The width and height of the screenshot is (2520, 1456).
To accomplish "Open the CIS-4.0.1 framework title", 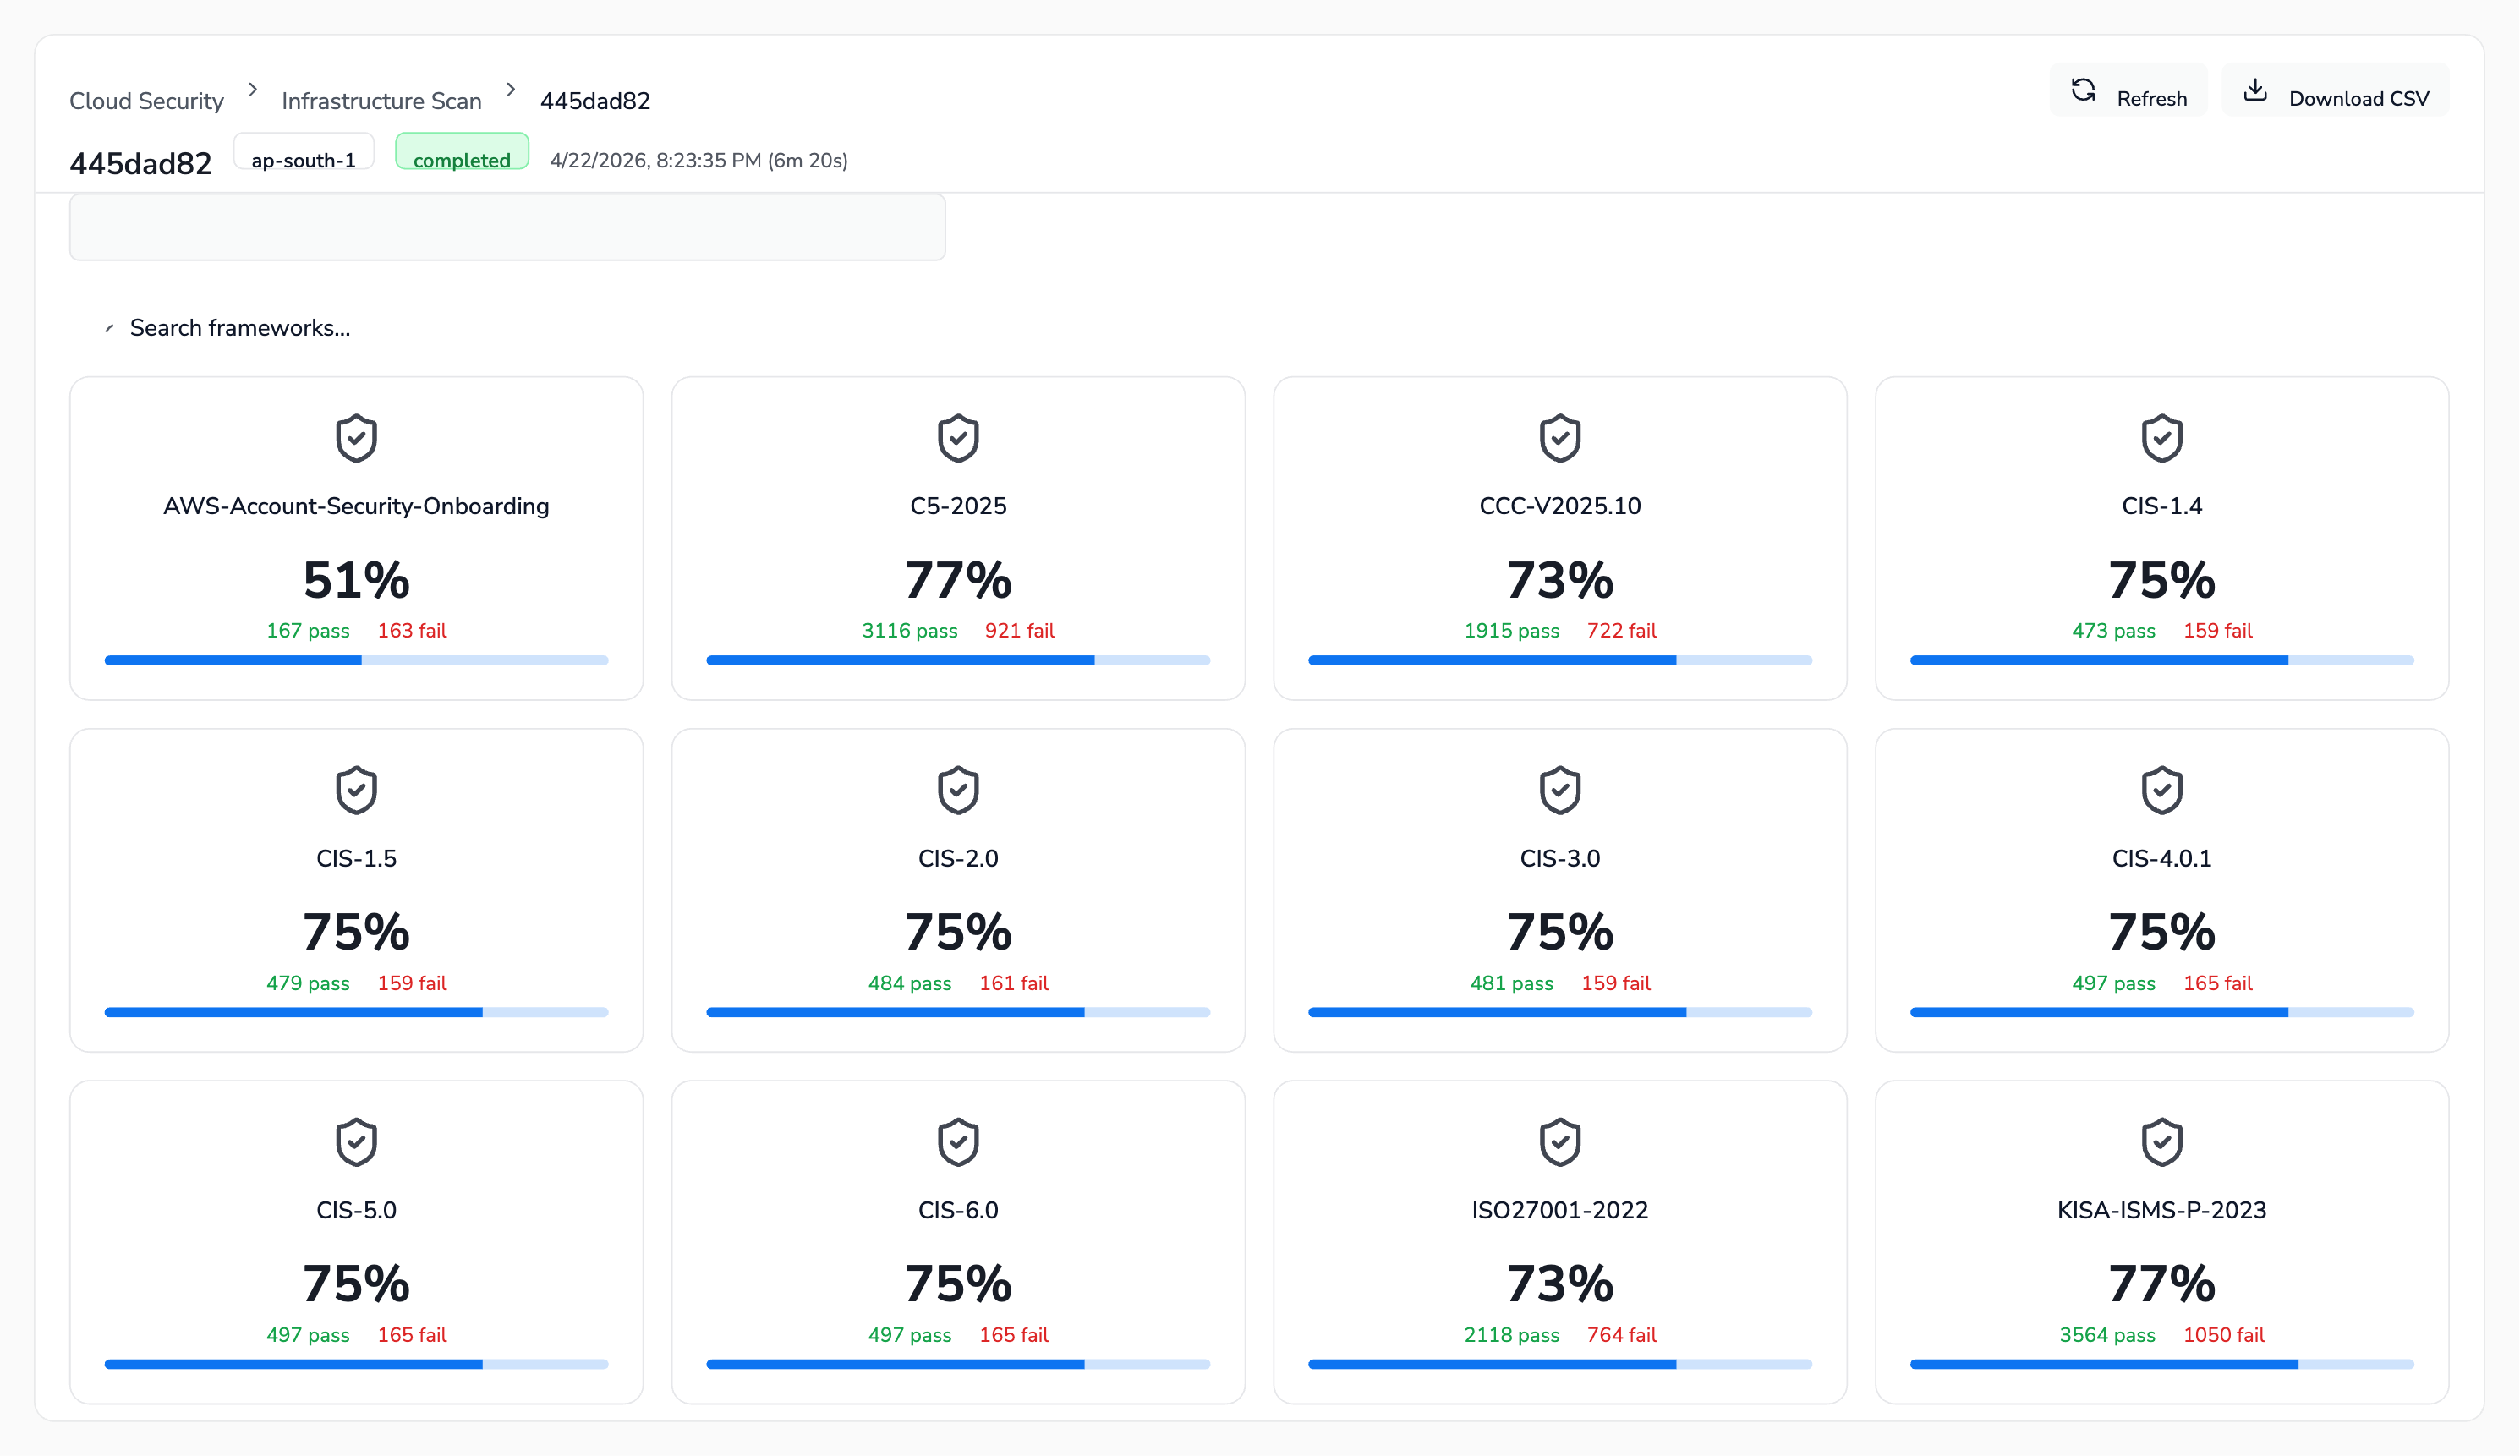I will tap(2161, 858).
